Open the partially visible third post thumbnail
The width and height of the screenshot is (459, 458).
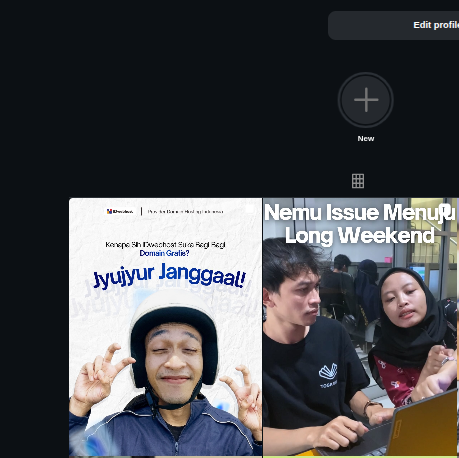(458, 327)
